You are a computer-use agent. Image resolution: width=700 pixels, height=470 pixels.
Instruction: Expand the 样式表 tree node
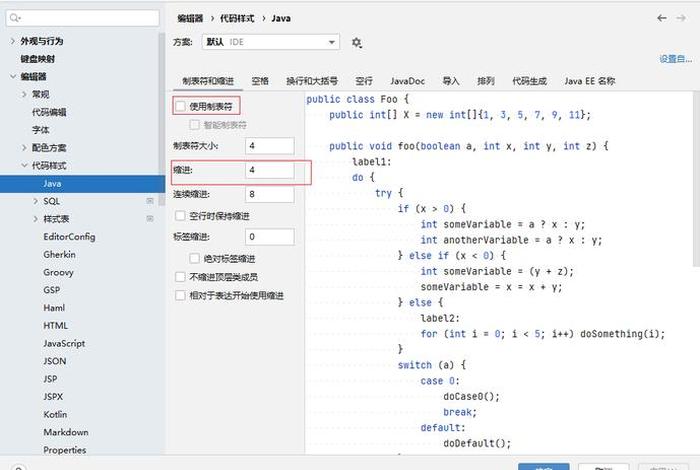click(x=35, y=219)
